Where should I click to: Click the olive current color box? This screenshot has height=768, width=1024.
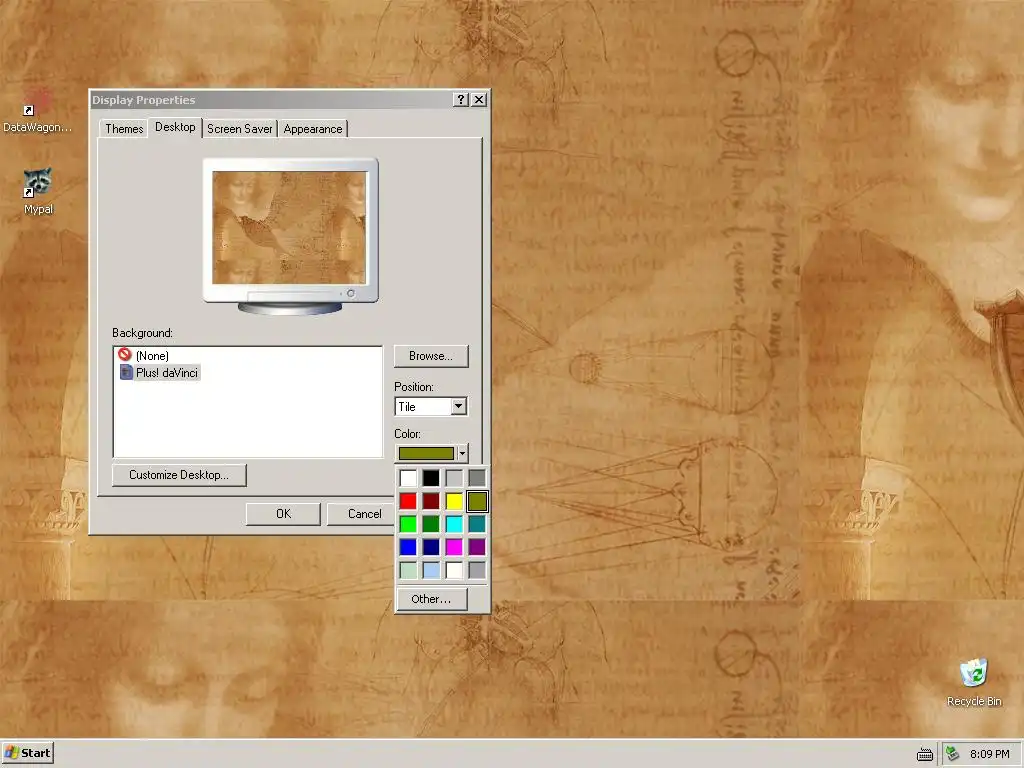(426, 453)
